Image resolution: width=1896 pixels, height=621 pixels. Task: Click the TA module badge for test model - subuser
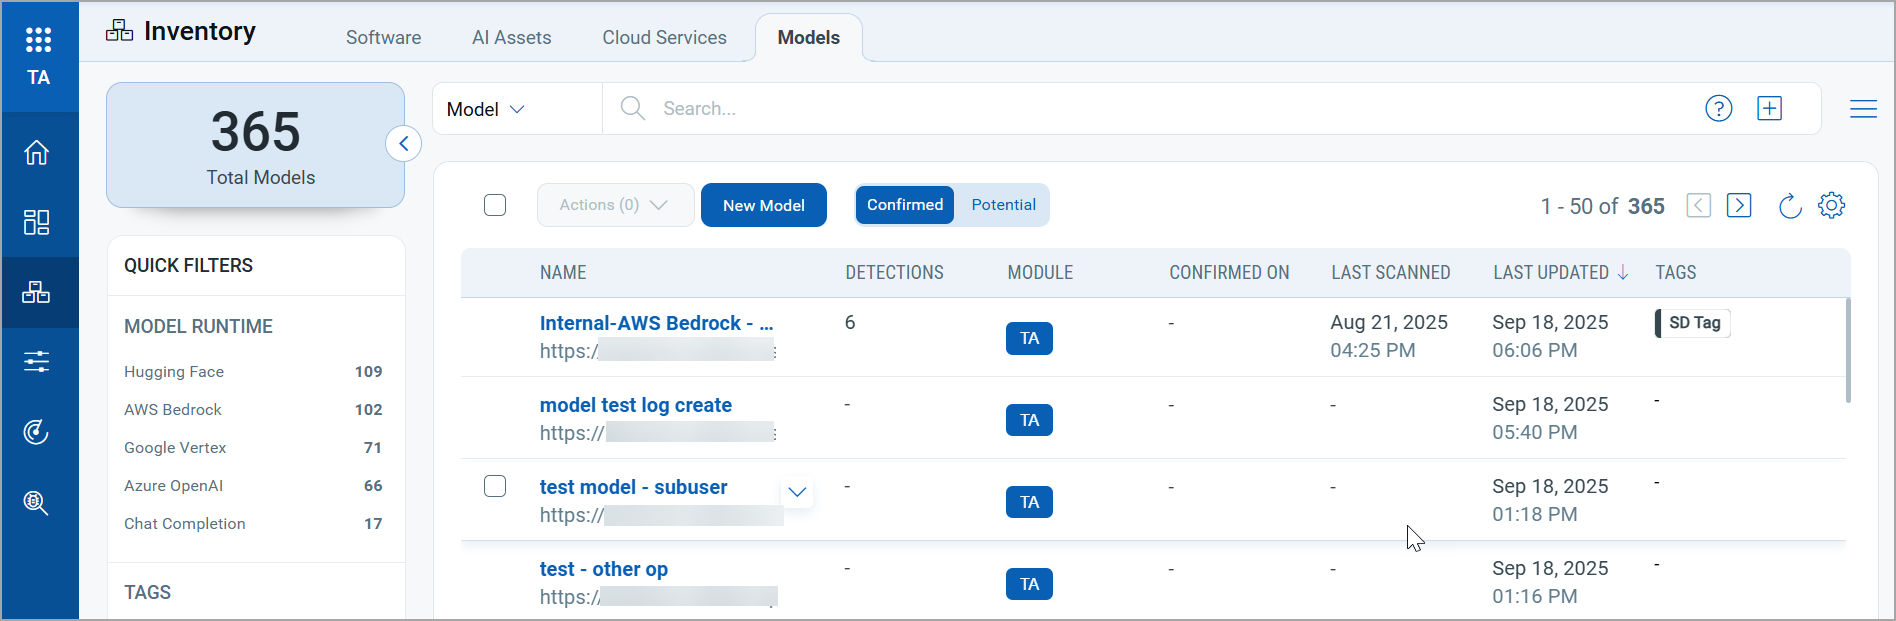1029,502
